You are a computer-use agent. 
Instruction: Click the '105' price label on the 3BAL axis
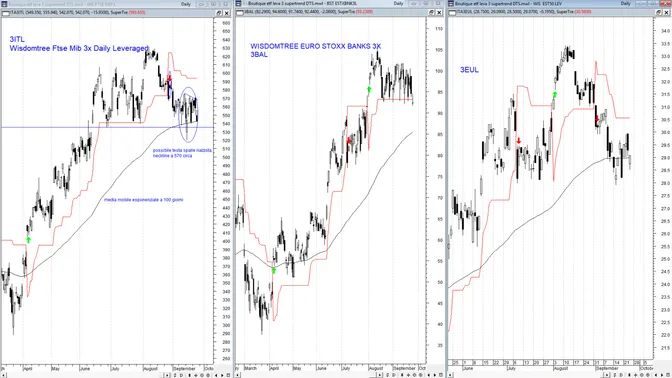tap(438, 50)
